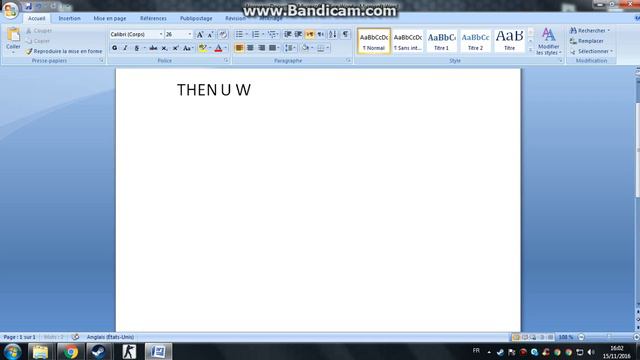Decrease paragraph indent
Screen dimensions: 640x360
coord(288,34)
